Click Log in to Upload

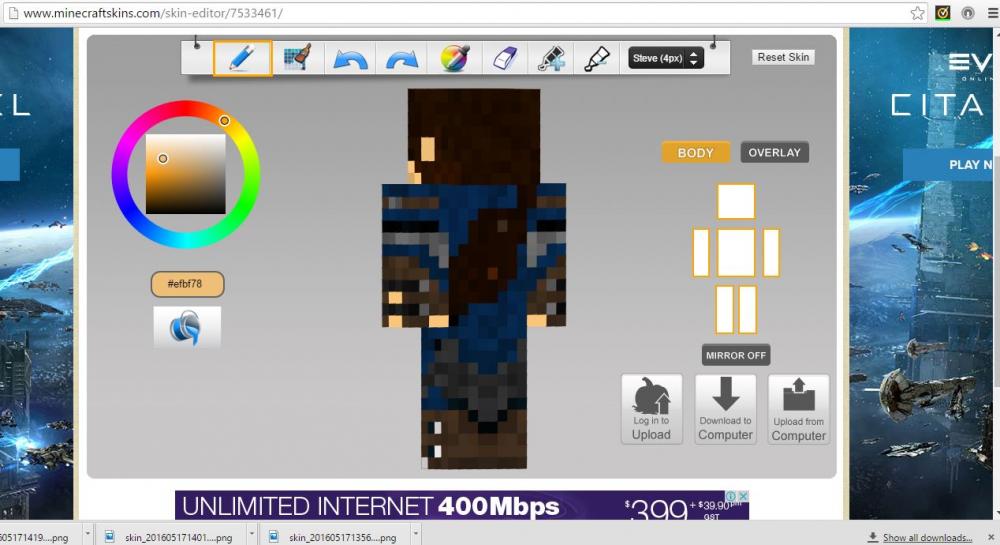click(651, 409)
